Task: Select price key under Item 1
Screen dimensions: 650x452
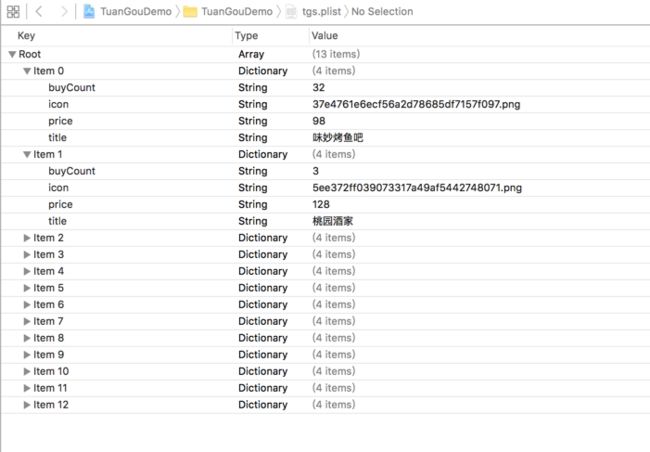Action: click(60, 204)
